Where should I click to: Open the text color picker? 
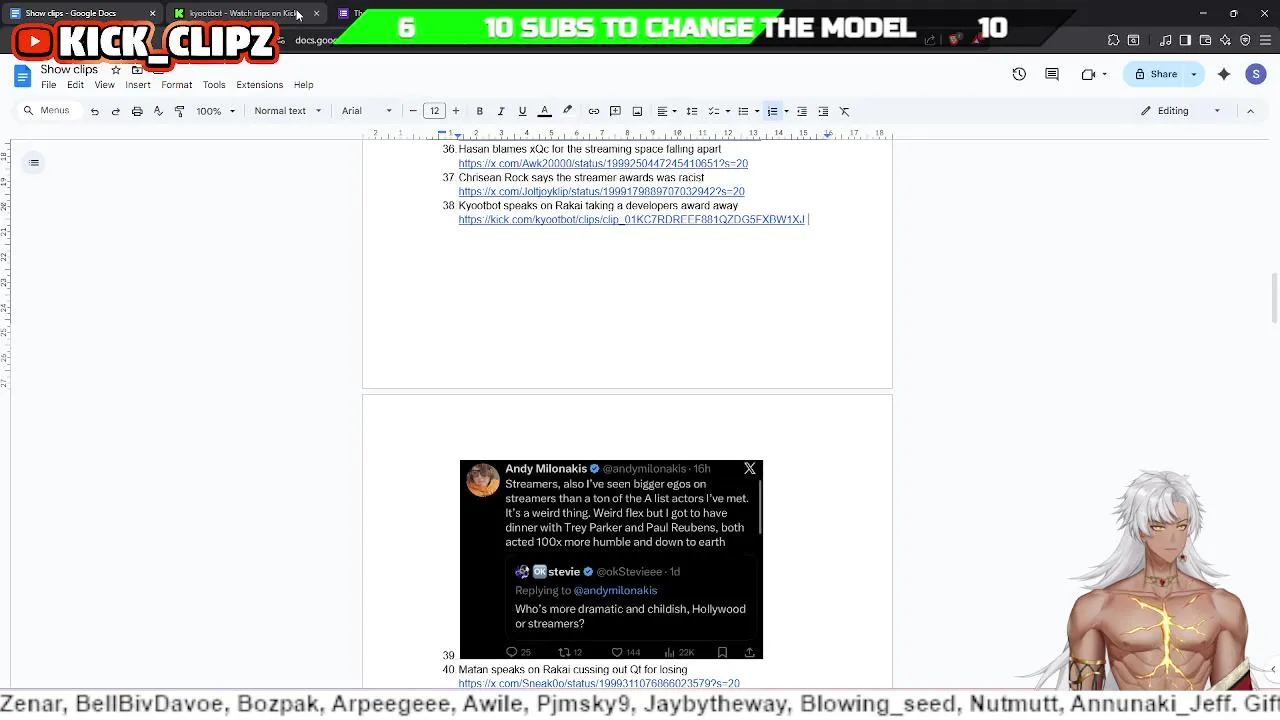[x=545, y=111]
